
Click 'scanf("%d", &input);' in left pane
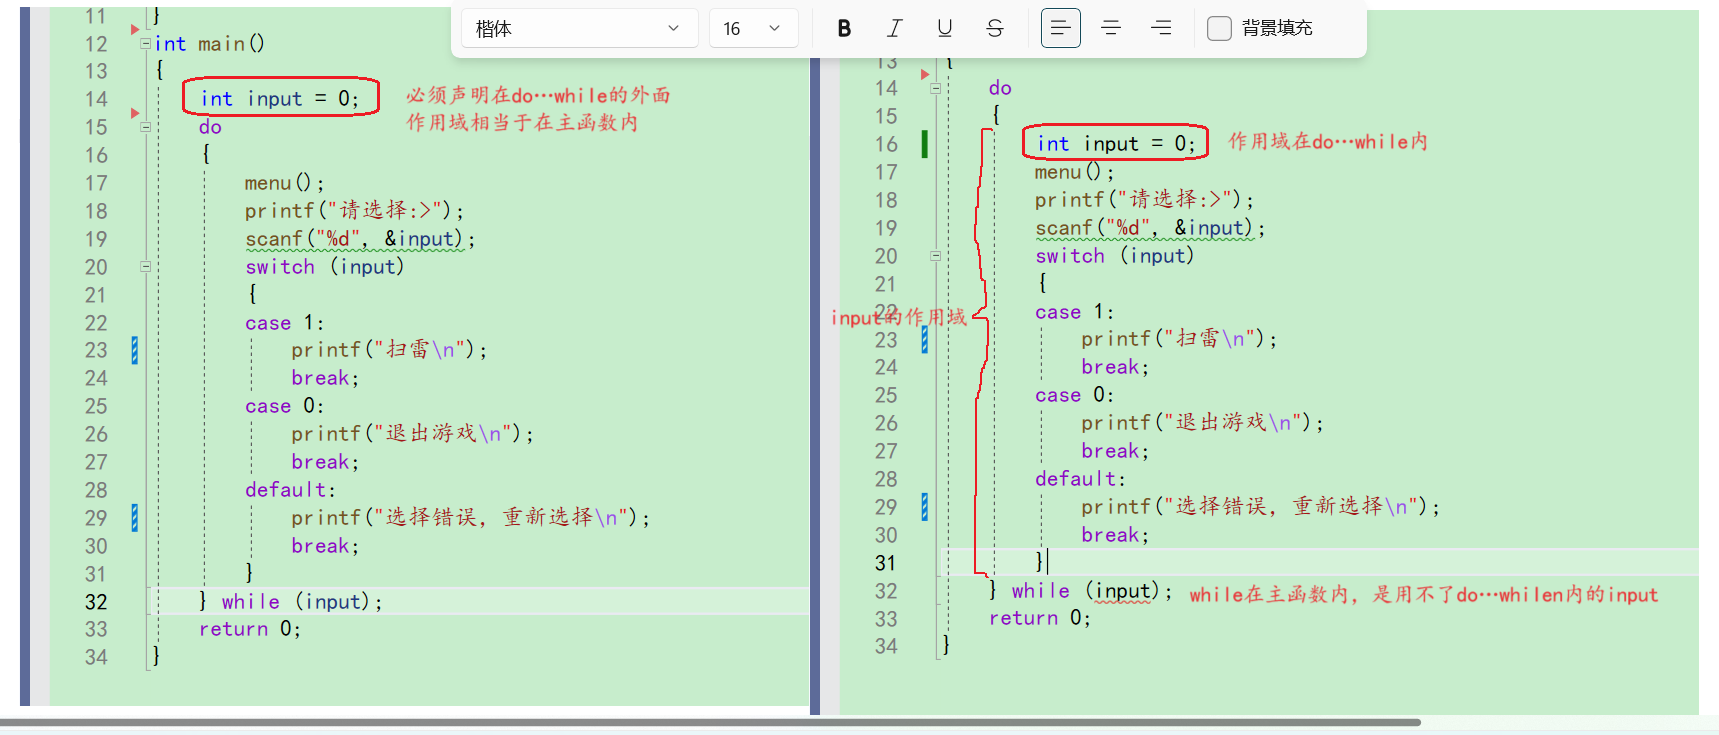coord(360,239)
